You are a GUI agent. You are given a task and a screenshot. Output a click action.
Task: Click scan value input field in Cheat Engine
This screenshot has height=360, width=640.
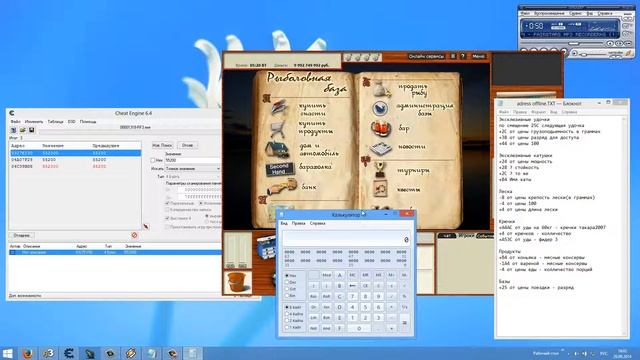click(193, 160)
